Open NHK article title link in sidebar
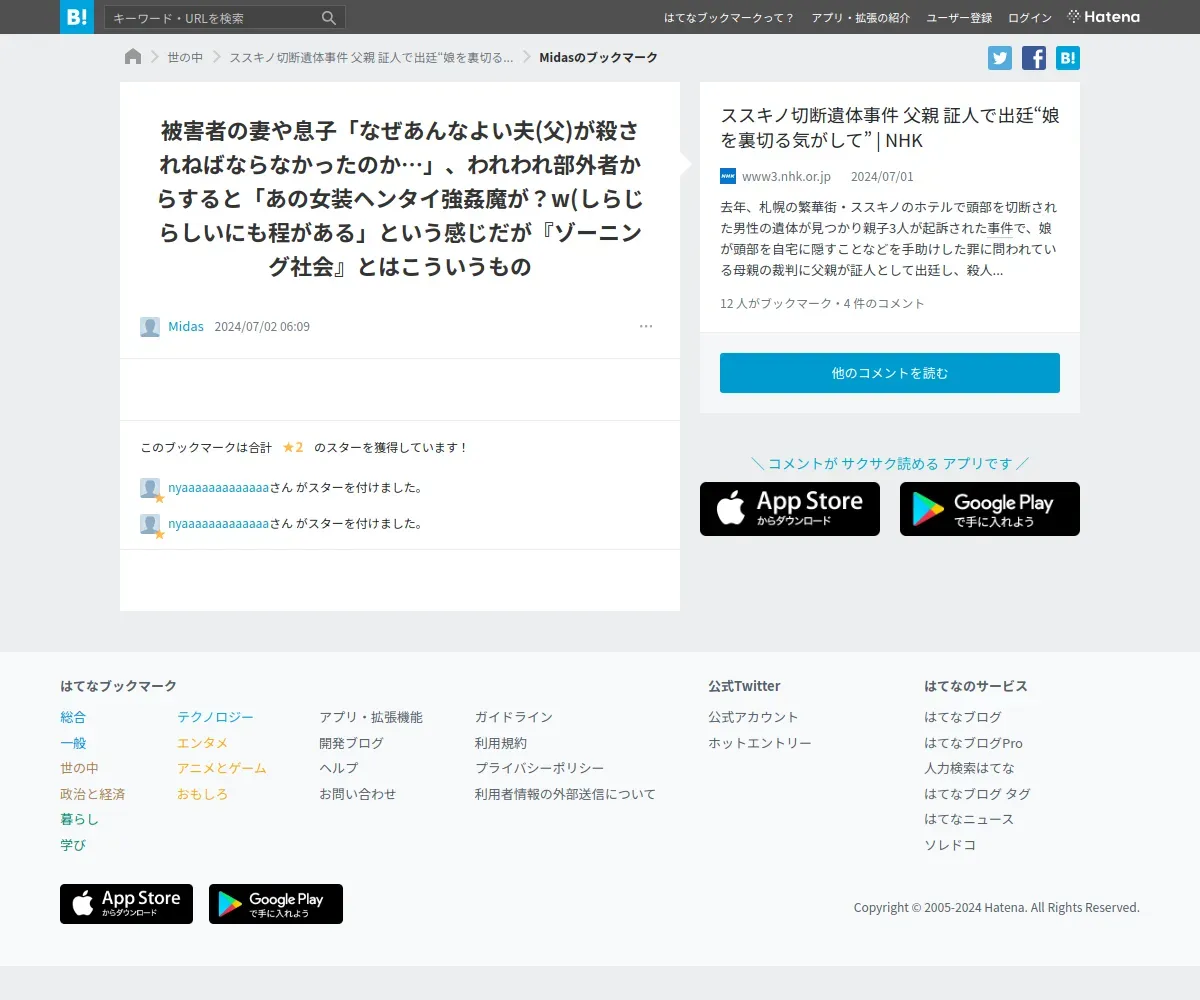 (890, 128)
